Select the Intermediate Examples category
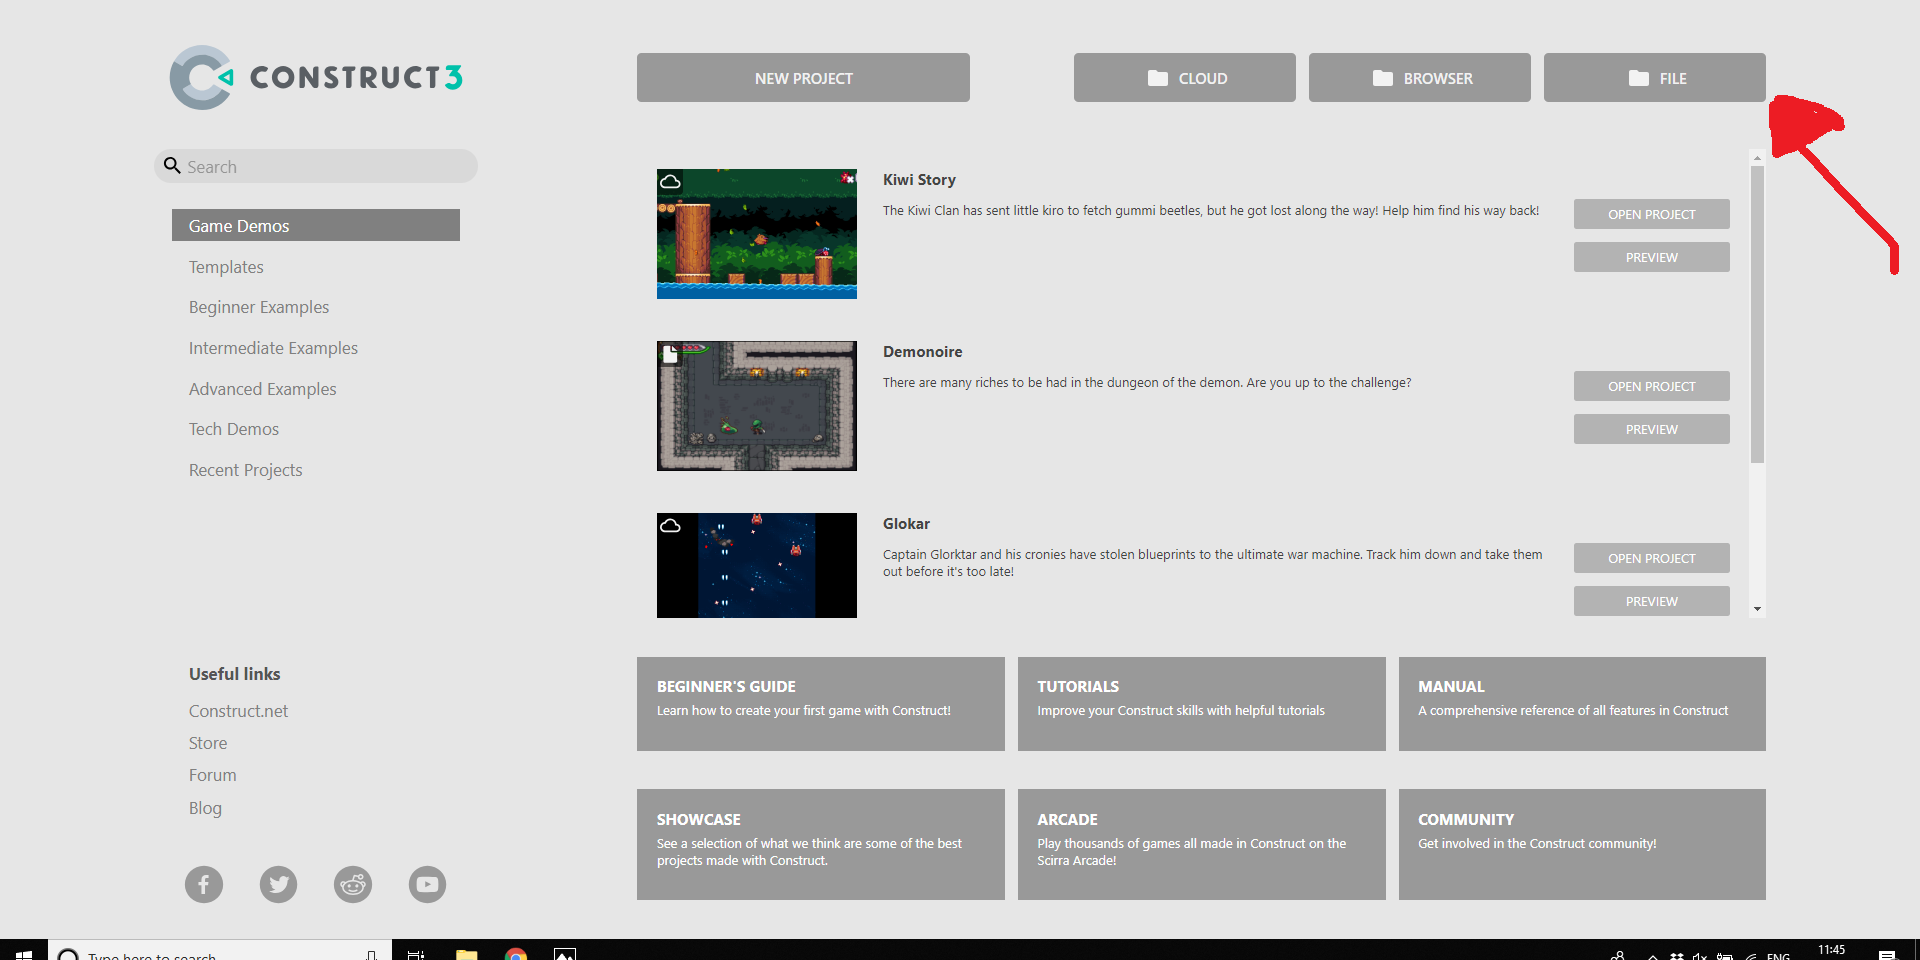Image resolution: width=1920 pixels, height=960 pixels. coord(273,348)
